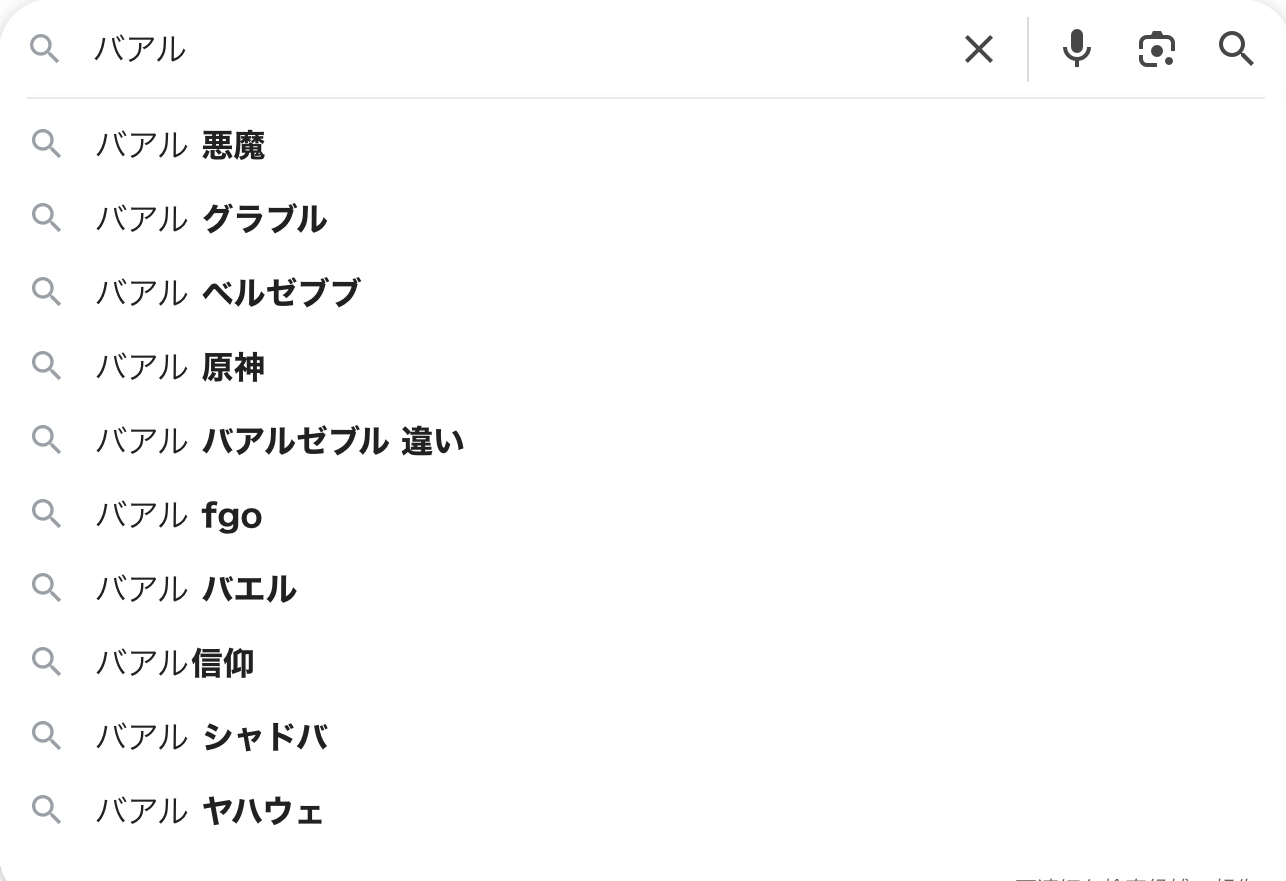1286x881 pixels.
Task: Choose the バアル fgo suggestion
Action: pyautogui.click(x=179, y=515)
